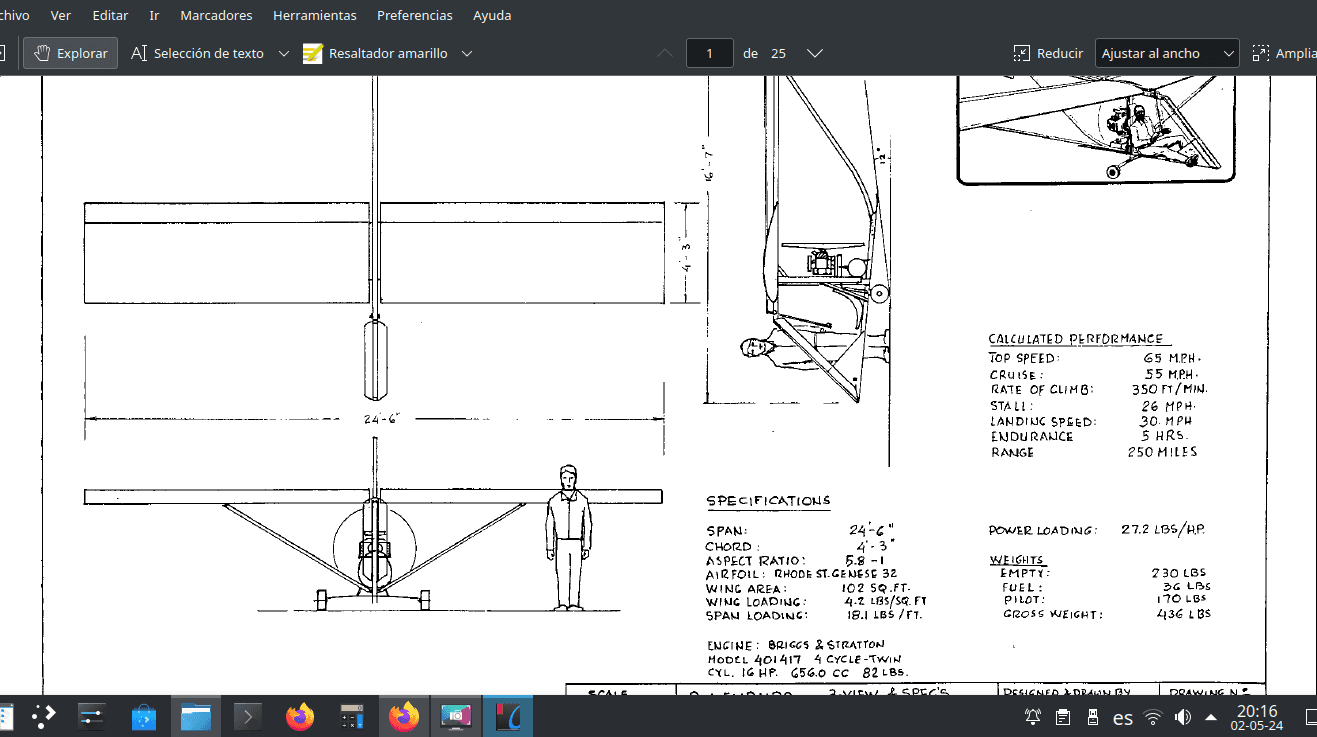The image size is (1317, 737).
Task: Open Spectacle screenshot tool in taskbar
Action: (x=456, y=716)
